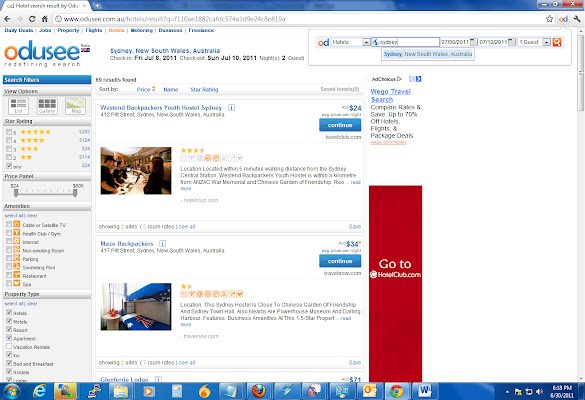Click the browser back arrow
The height and width of the screenshot is (400, 585).
tap(7, 19)
